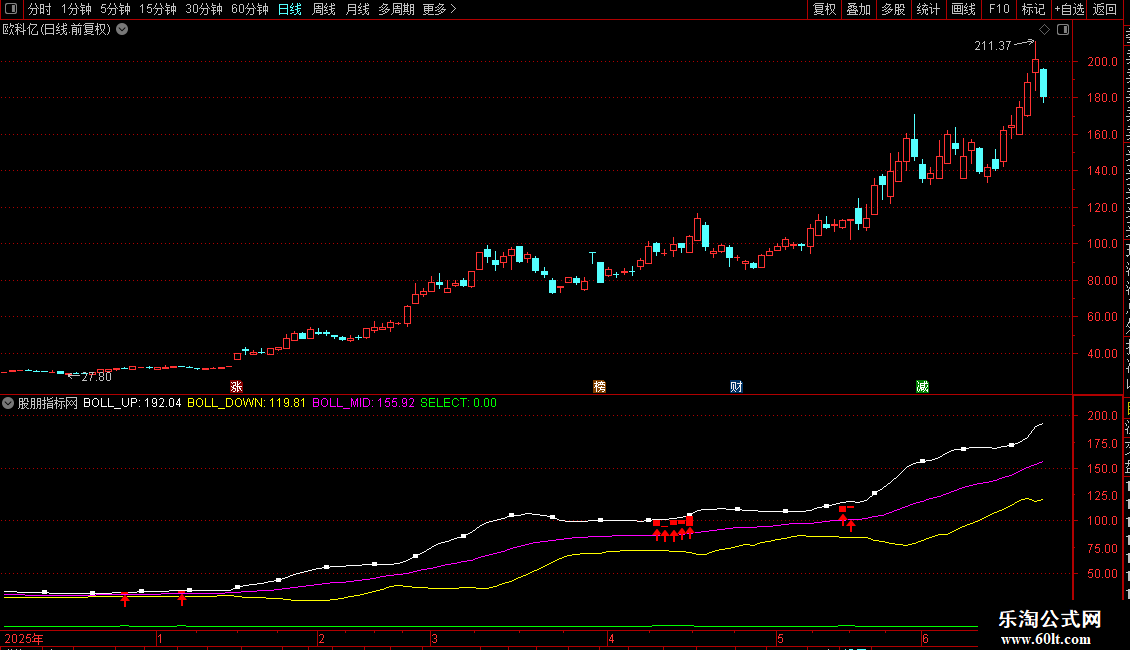
Task: Click the green 减 event marker
Action: [x=922, y=386]
